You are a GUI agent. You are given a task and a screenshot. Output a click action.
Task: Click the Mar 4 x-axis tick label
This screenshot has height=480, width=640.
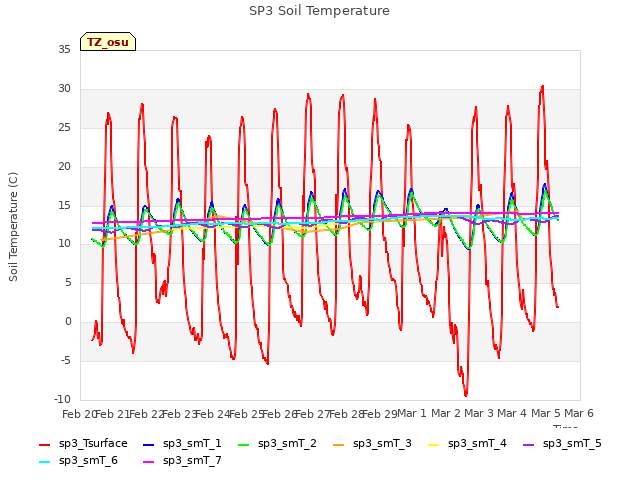click(512, 413)
